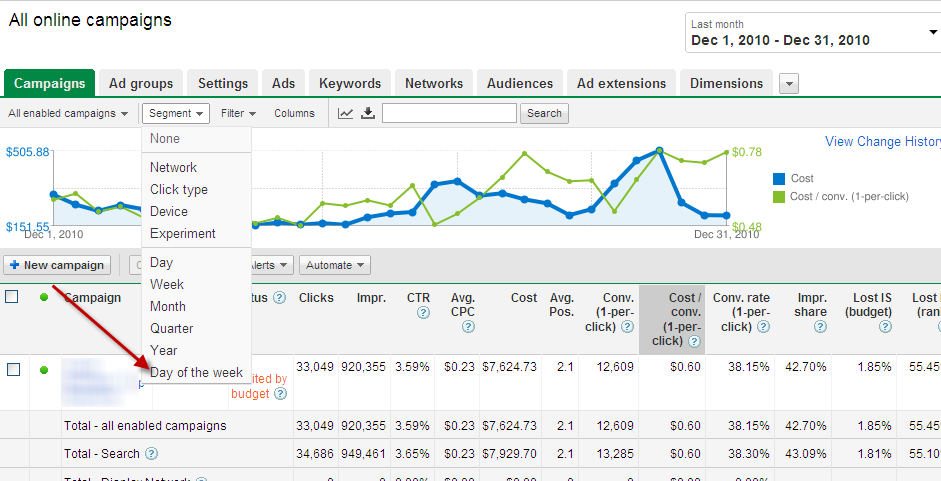Switch to the Ad extensions tab
The width and height of the screenshot is (941, 481).
click(621, 83)
